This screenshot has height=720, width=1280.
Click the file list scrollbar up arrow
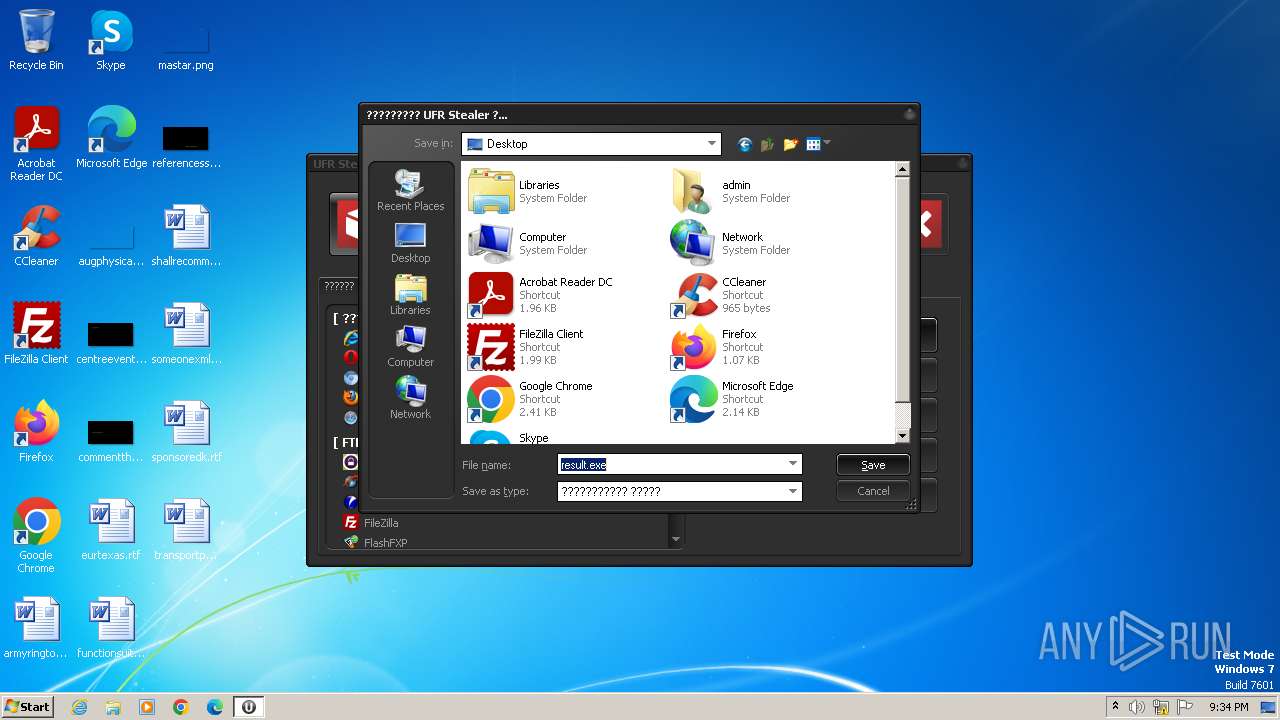902,169
